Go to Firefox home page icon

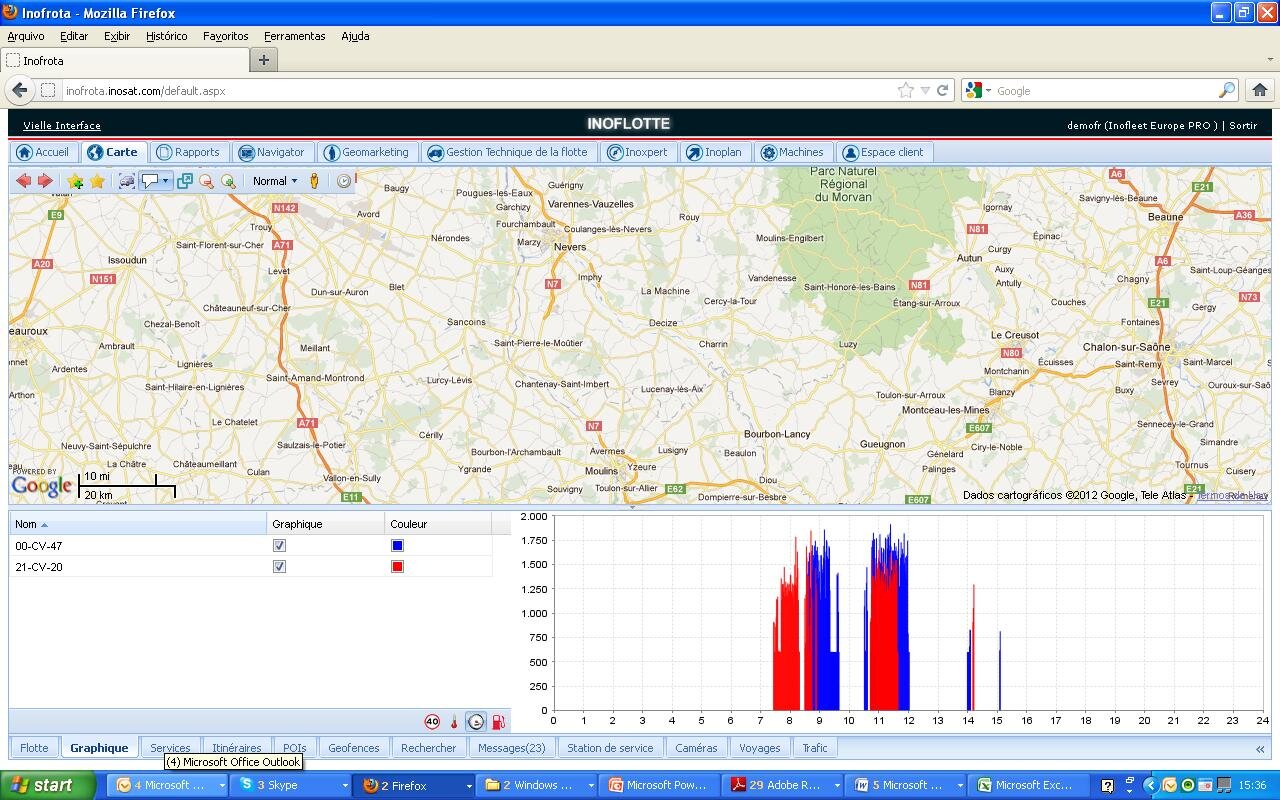click(x=1260, y=90)
